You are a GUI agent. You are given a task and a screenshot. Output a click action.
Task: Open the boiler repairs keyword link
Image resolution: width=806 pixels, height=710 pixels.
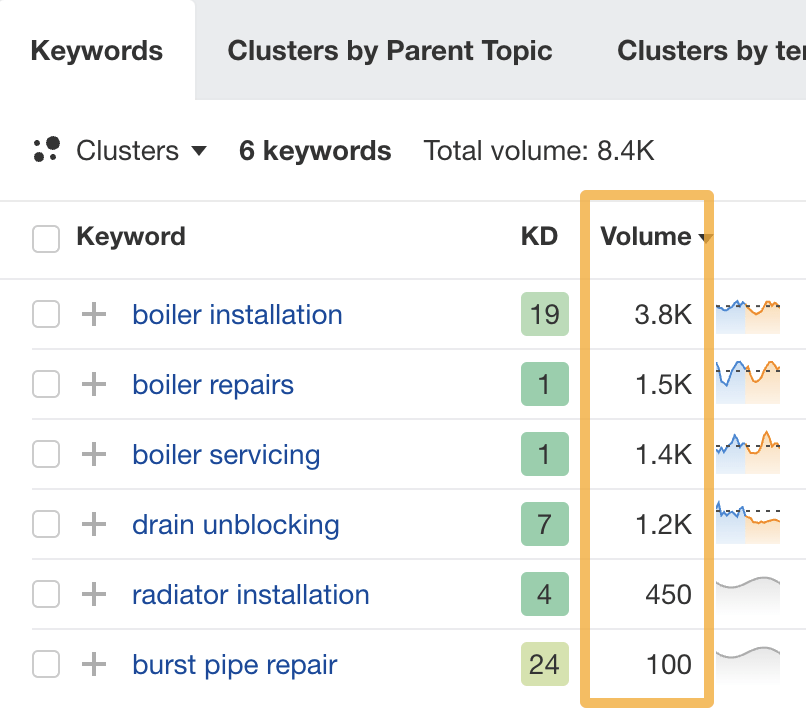pyautogui.click(x=212, y=384)
